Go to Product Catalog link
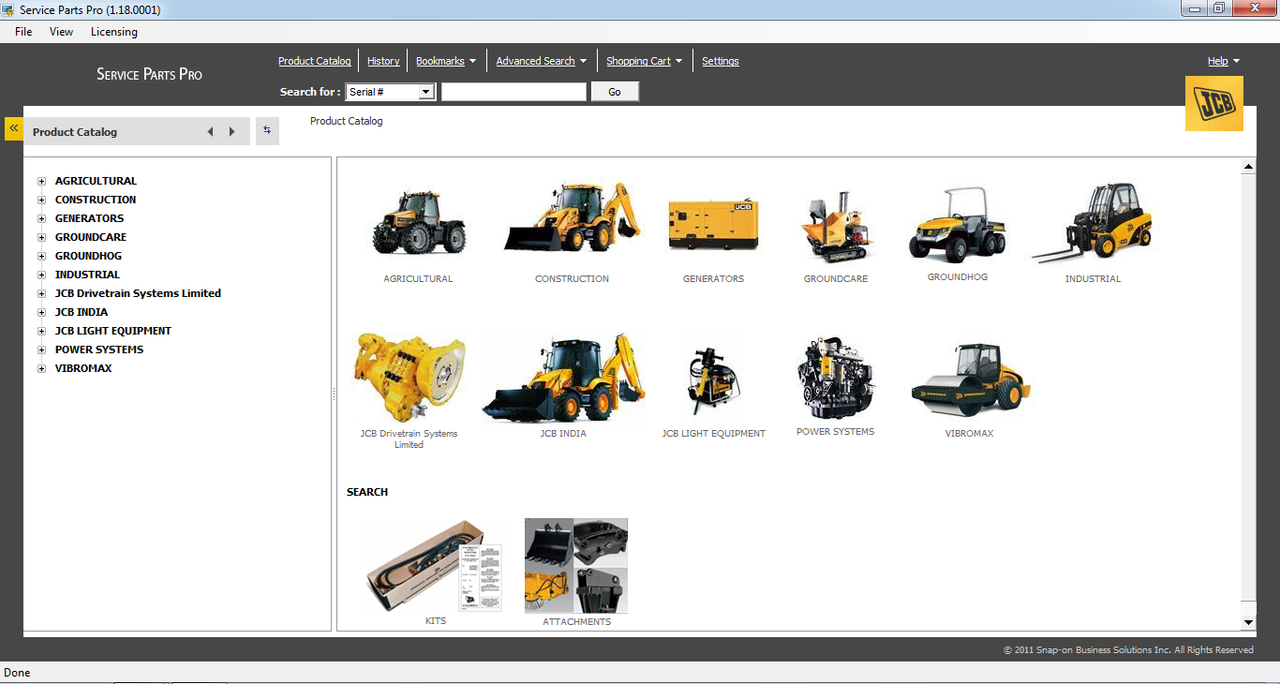Screen dimensions: 1280x684 coord(314,61)
